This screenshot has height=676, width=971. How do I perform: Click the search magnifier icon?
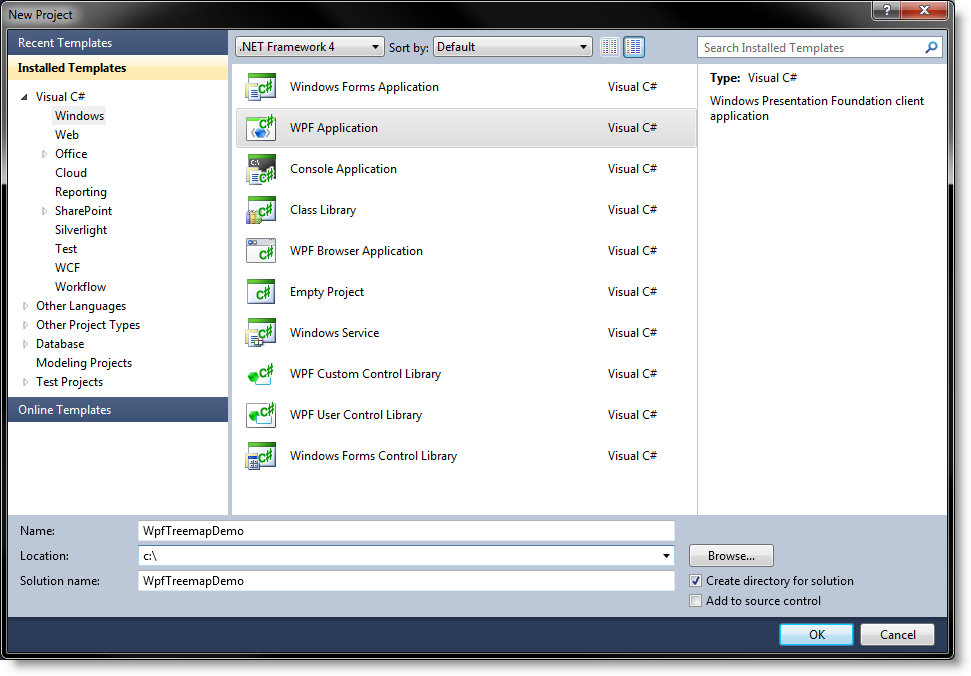pyautogui.click(x=931, y=48)
